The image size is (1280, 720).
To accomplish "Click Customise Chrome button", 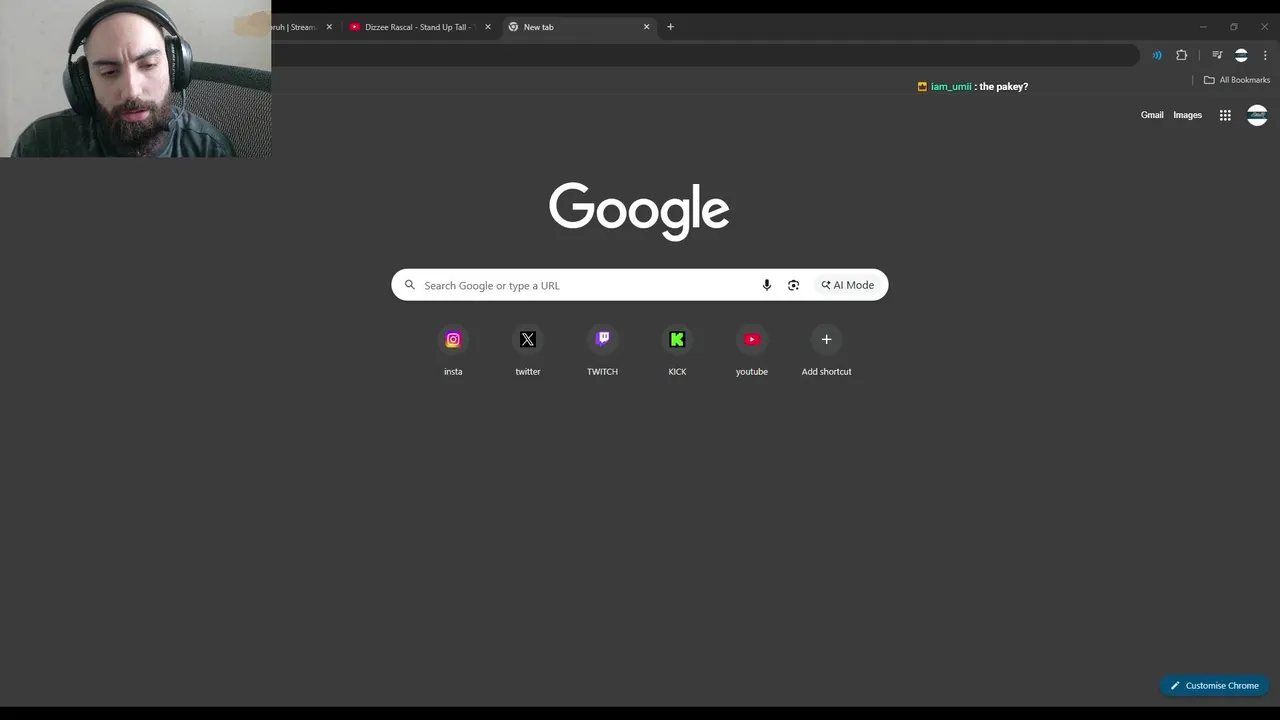I will 1214,685.
